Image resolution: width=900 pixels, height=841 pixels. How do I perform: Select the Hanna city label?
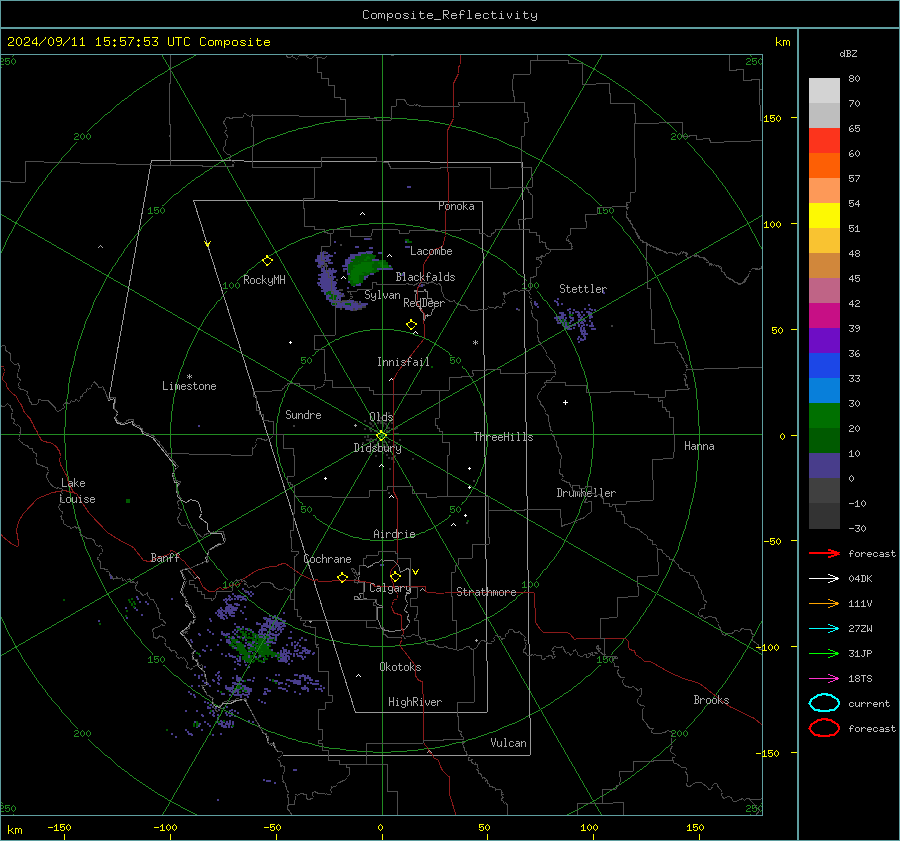[699, 446]
